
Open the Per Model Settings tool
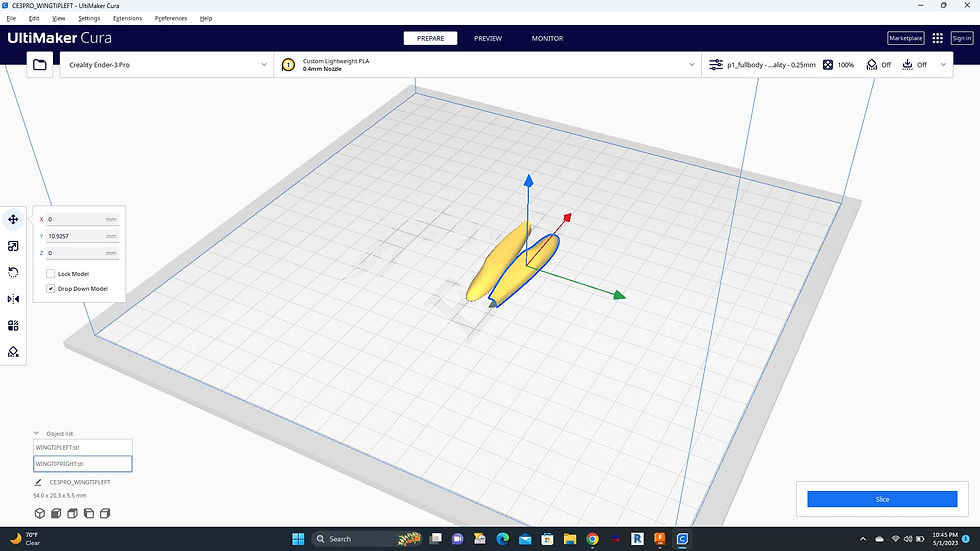[x=13, y=325]
